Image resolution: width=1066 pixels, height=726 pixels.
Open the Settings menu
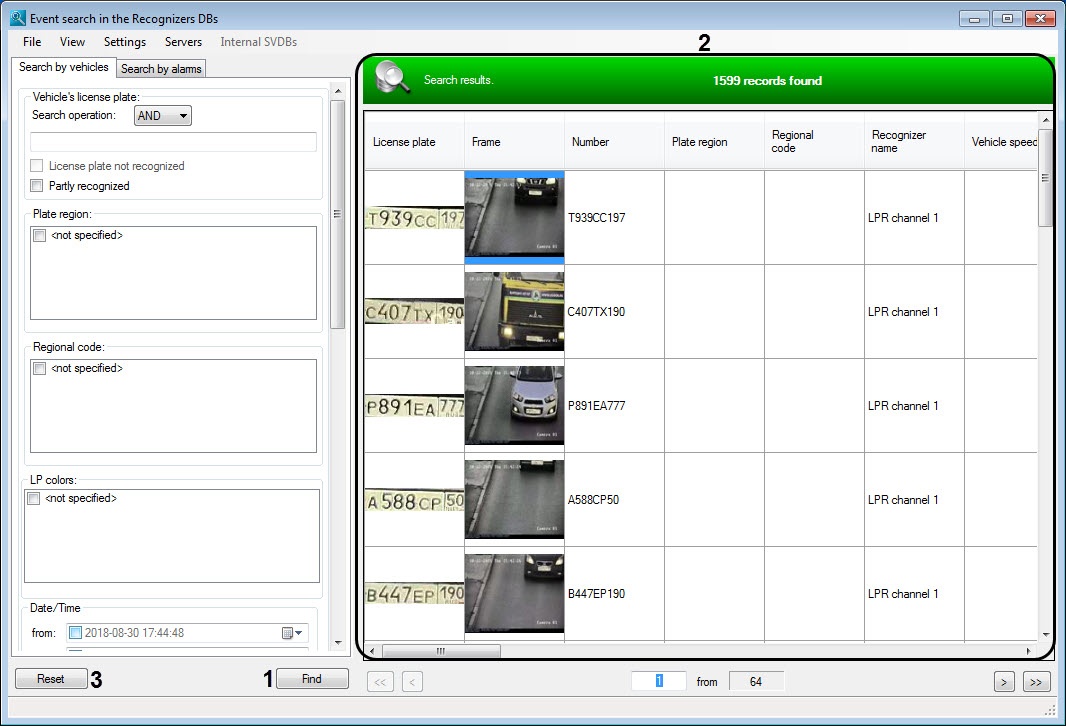pos(125,42)
